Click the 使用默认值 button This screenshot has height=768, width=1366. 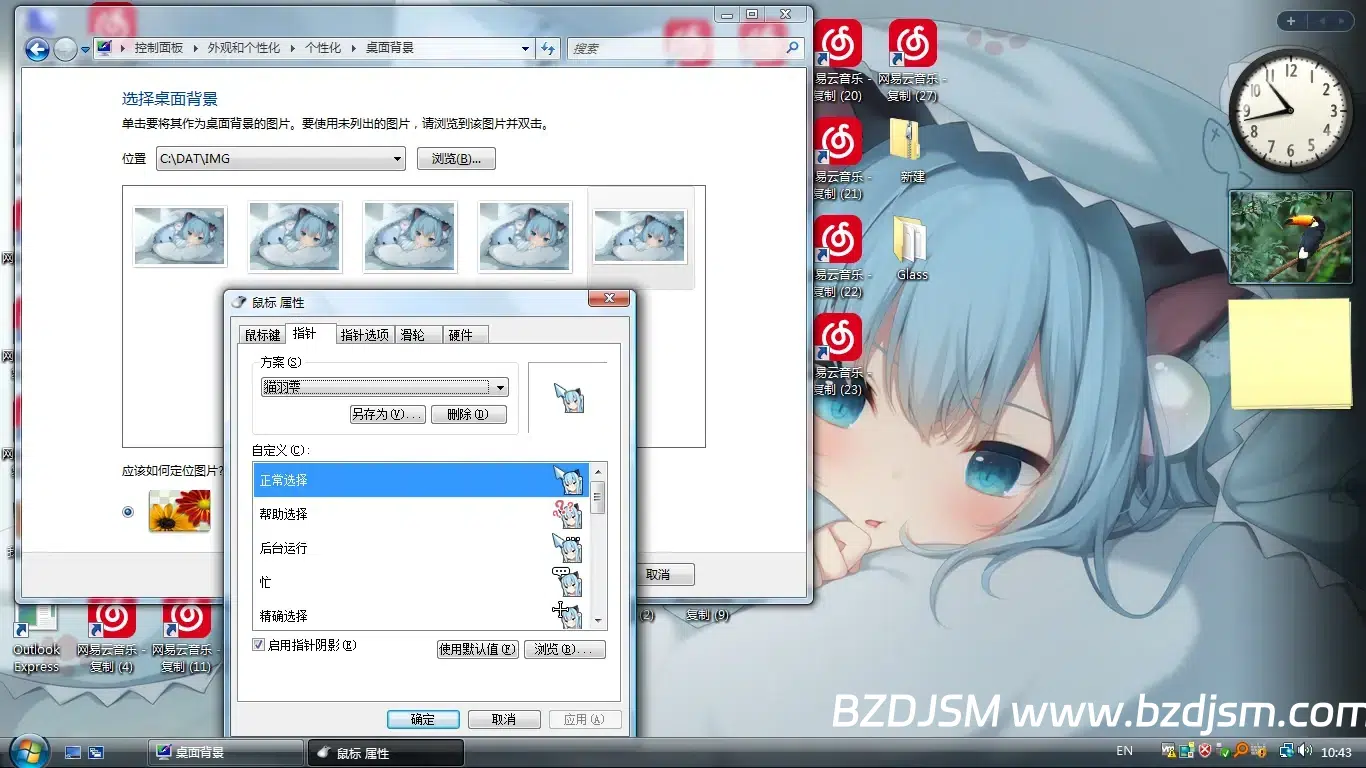pyautogui.click(x=478, y=649)
